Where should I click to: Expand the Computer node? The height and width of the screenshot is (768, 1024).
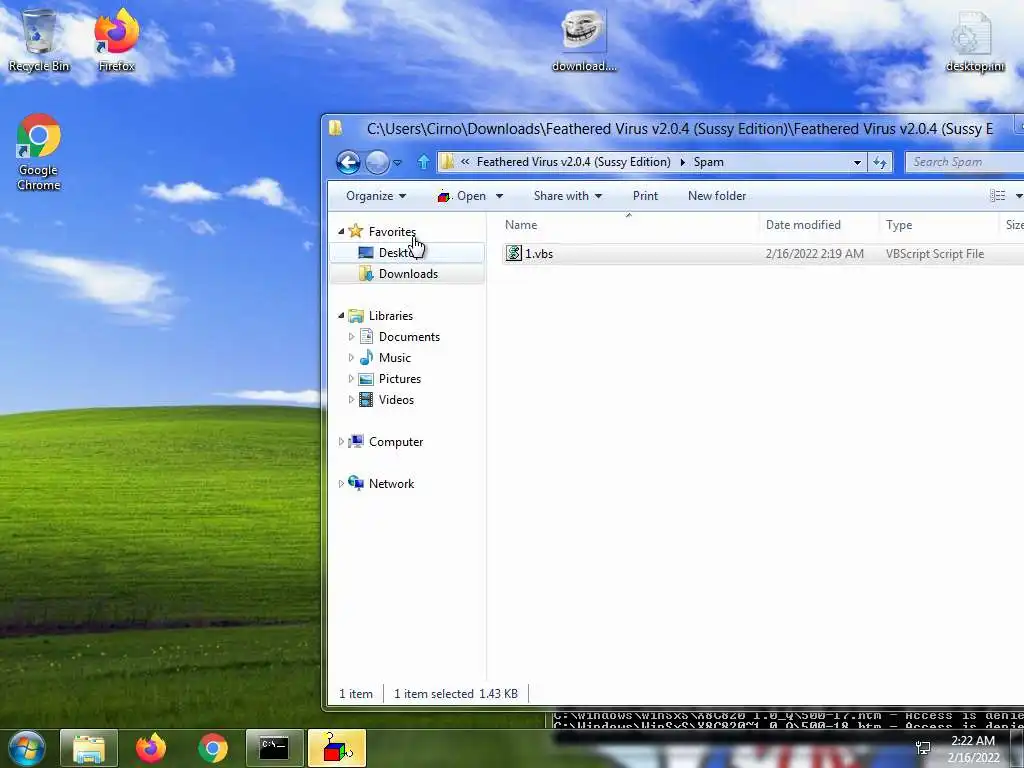(341, 442)
